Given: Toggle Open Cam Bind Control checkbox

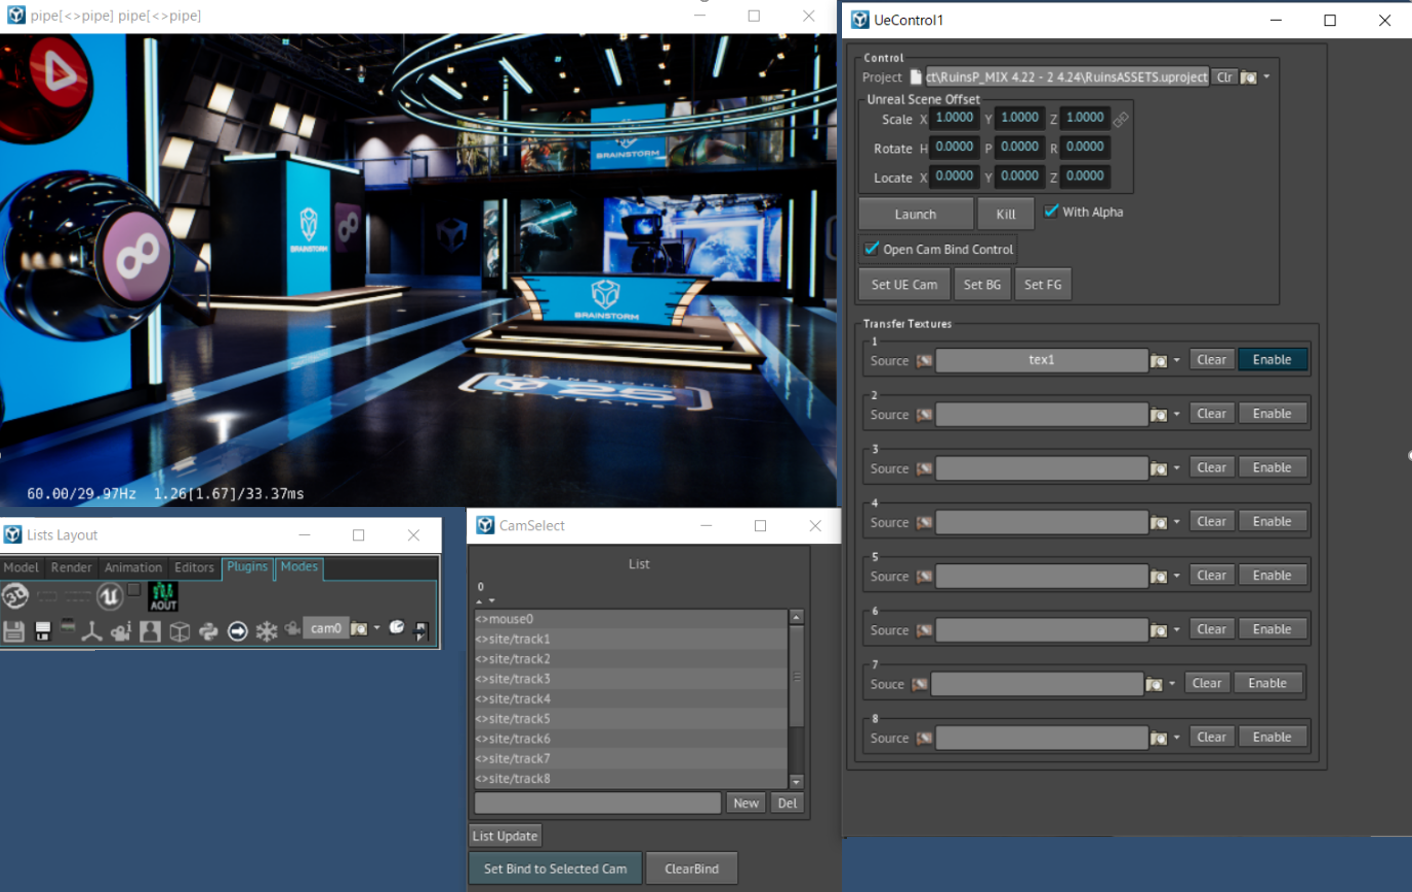Looking at the screenshot, I should click(x=871, y=249).
